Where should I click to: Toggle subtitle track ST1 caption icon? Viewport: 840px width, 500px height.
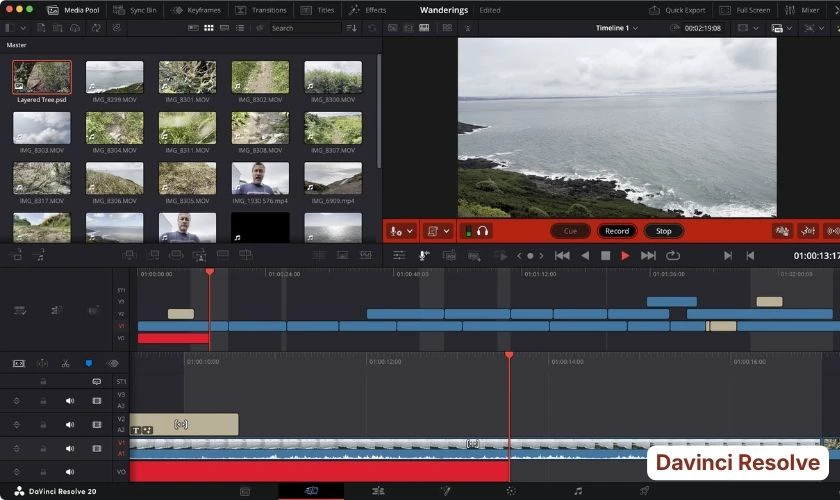coord(96,382)
